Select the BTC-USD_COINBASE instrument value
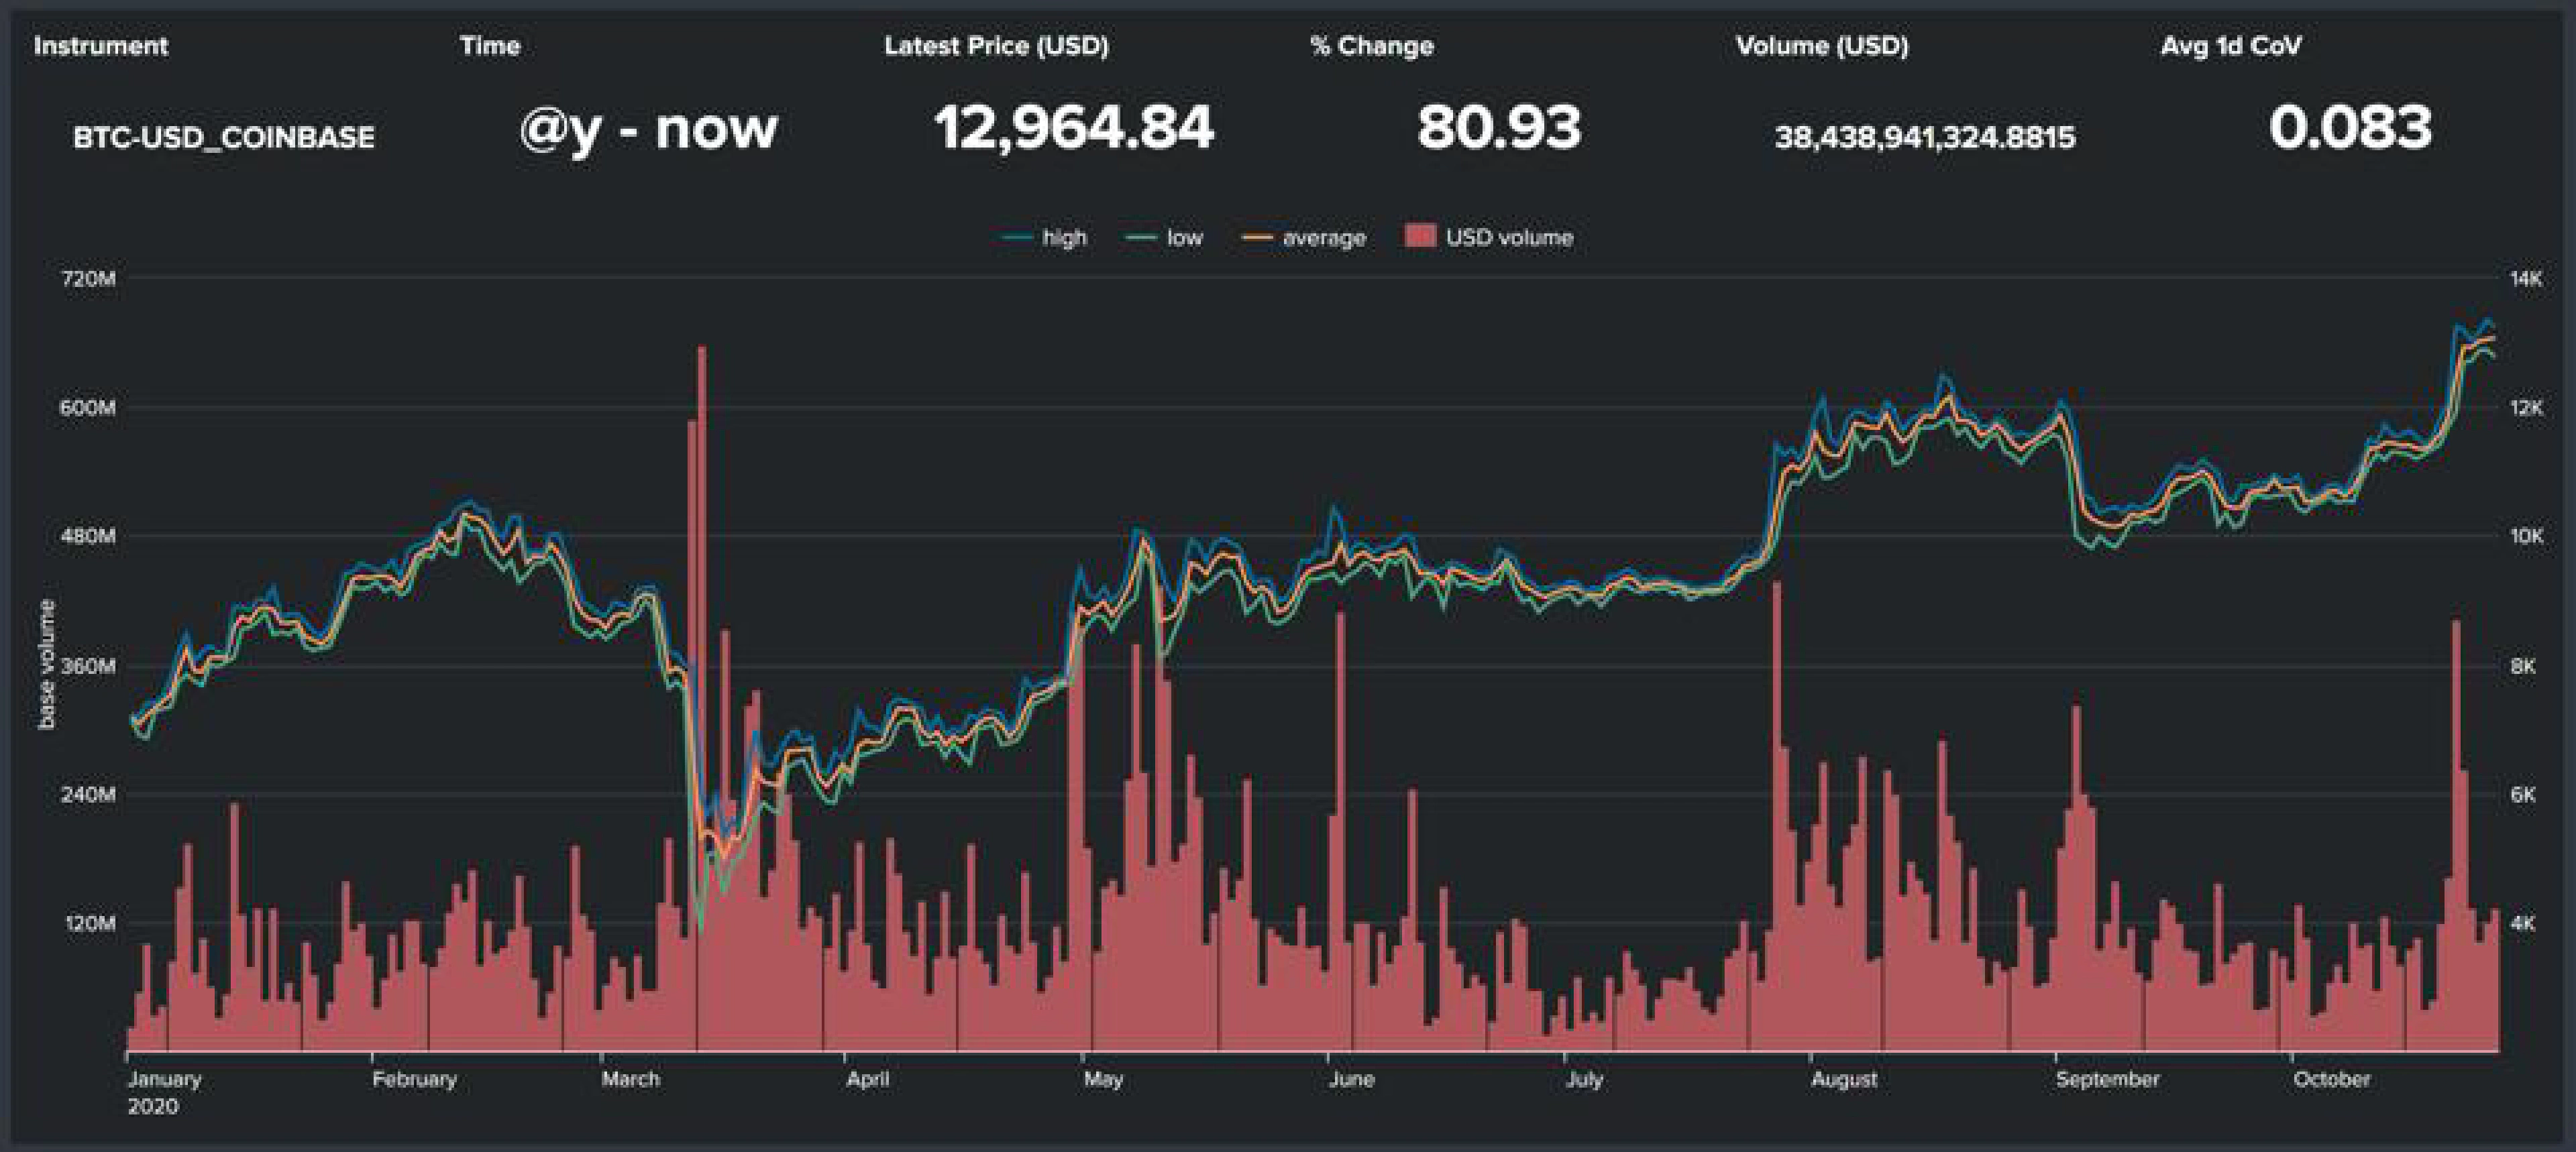 point(224,137)
